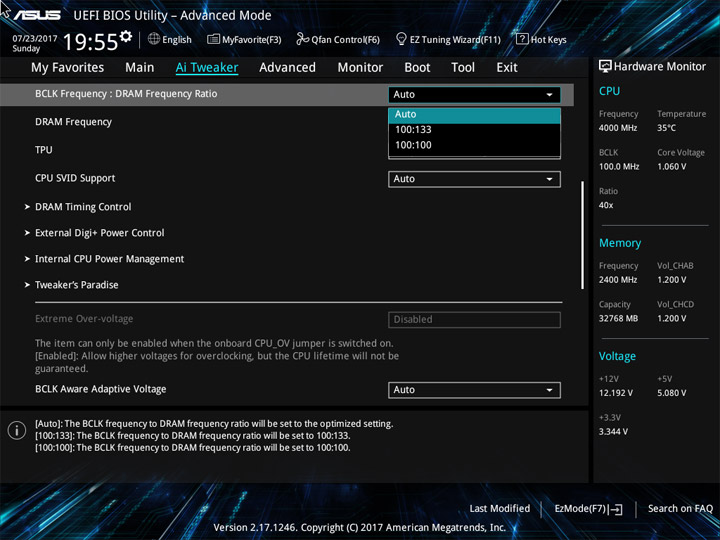Click the gear icon beside the clock
The width and height of the screenshot is (720, 540).
click(125, 37)
